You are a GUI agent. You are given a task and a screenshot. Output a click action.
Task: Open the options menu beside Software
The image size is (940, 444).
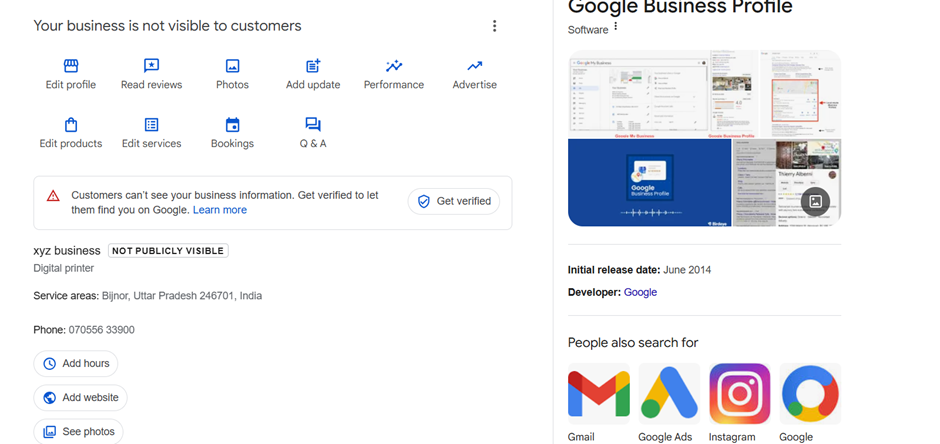[x=616, y=27]
